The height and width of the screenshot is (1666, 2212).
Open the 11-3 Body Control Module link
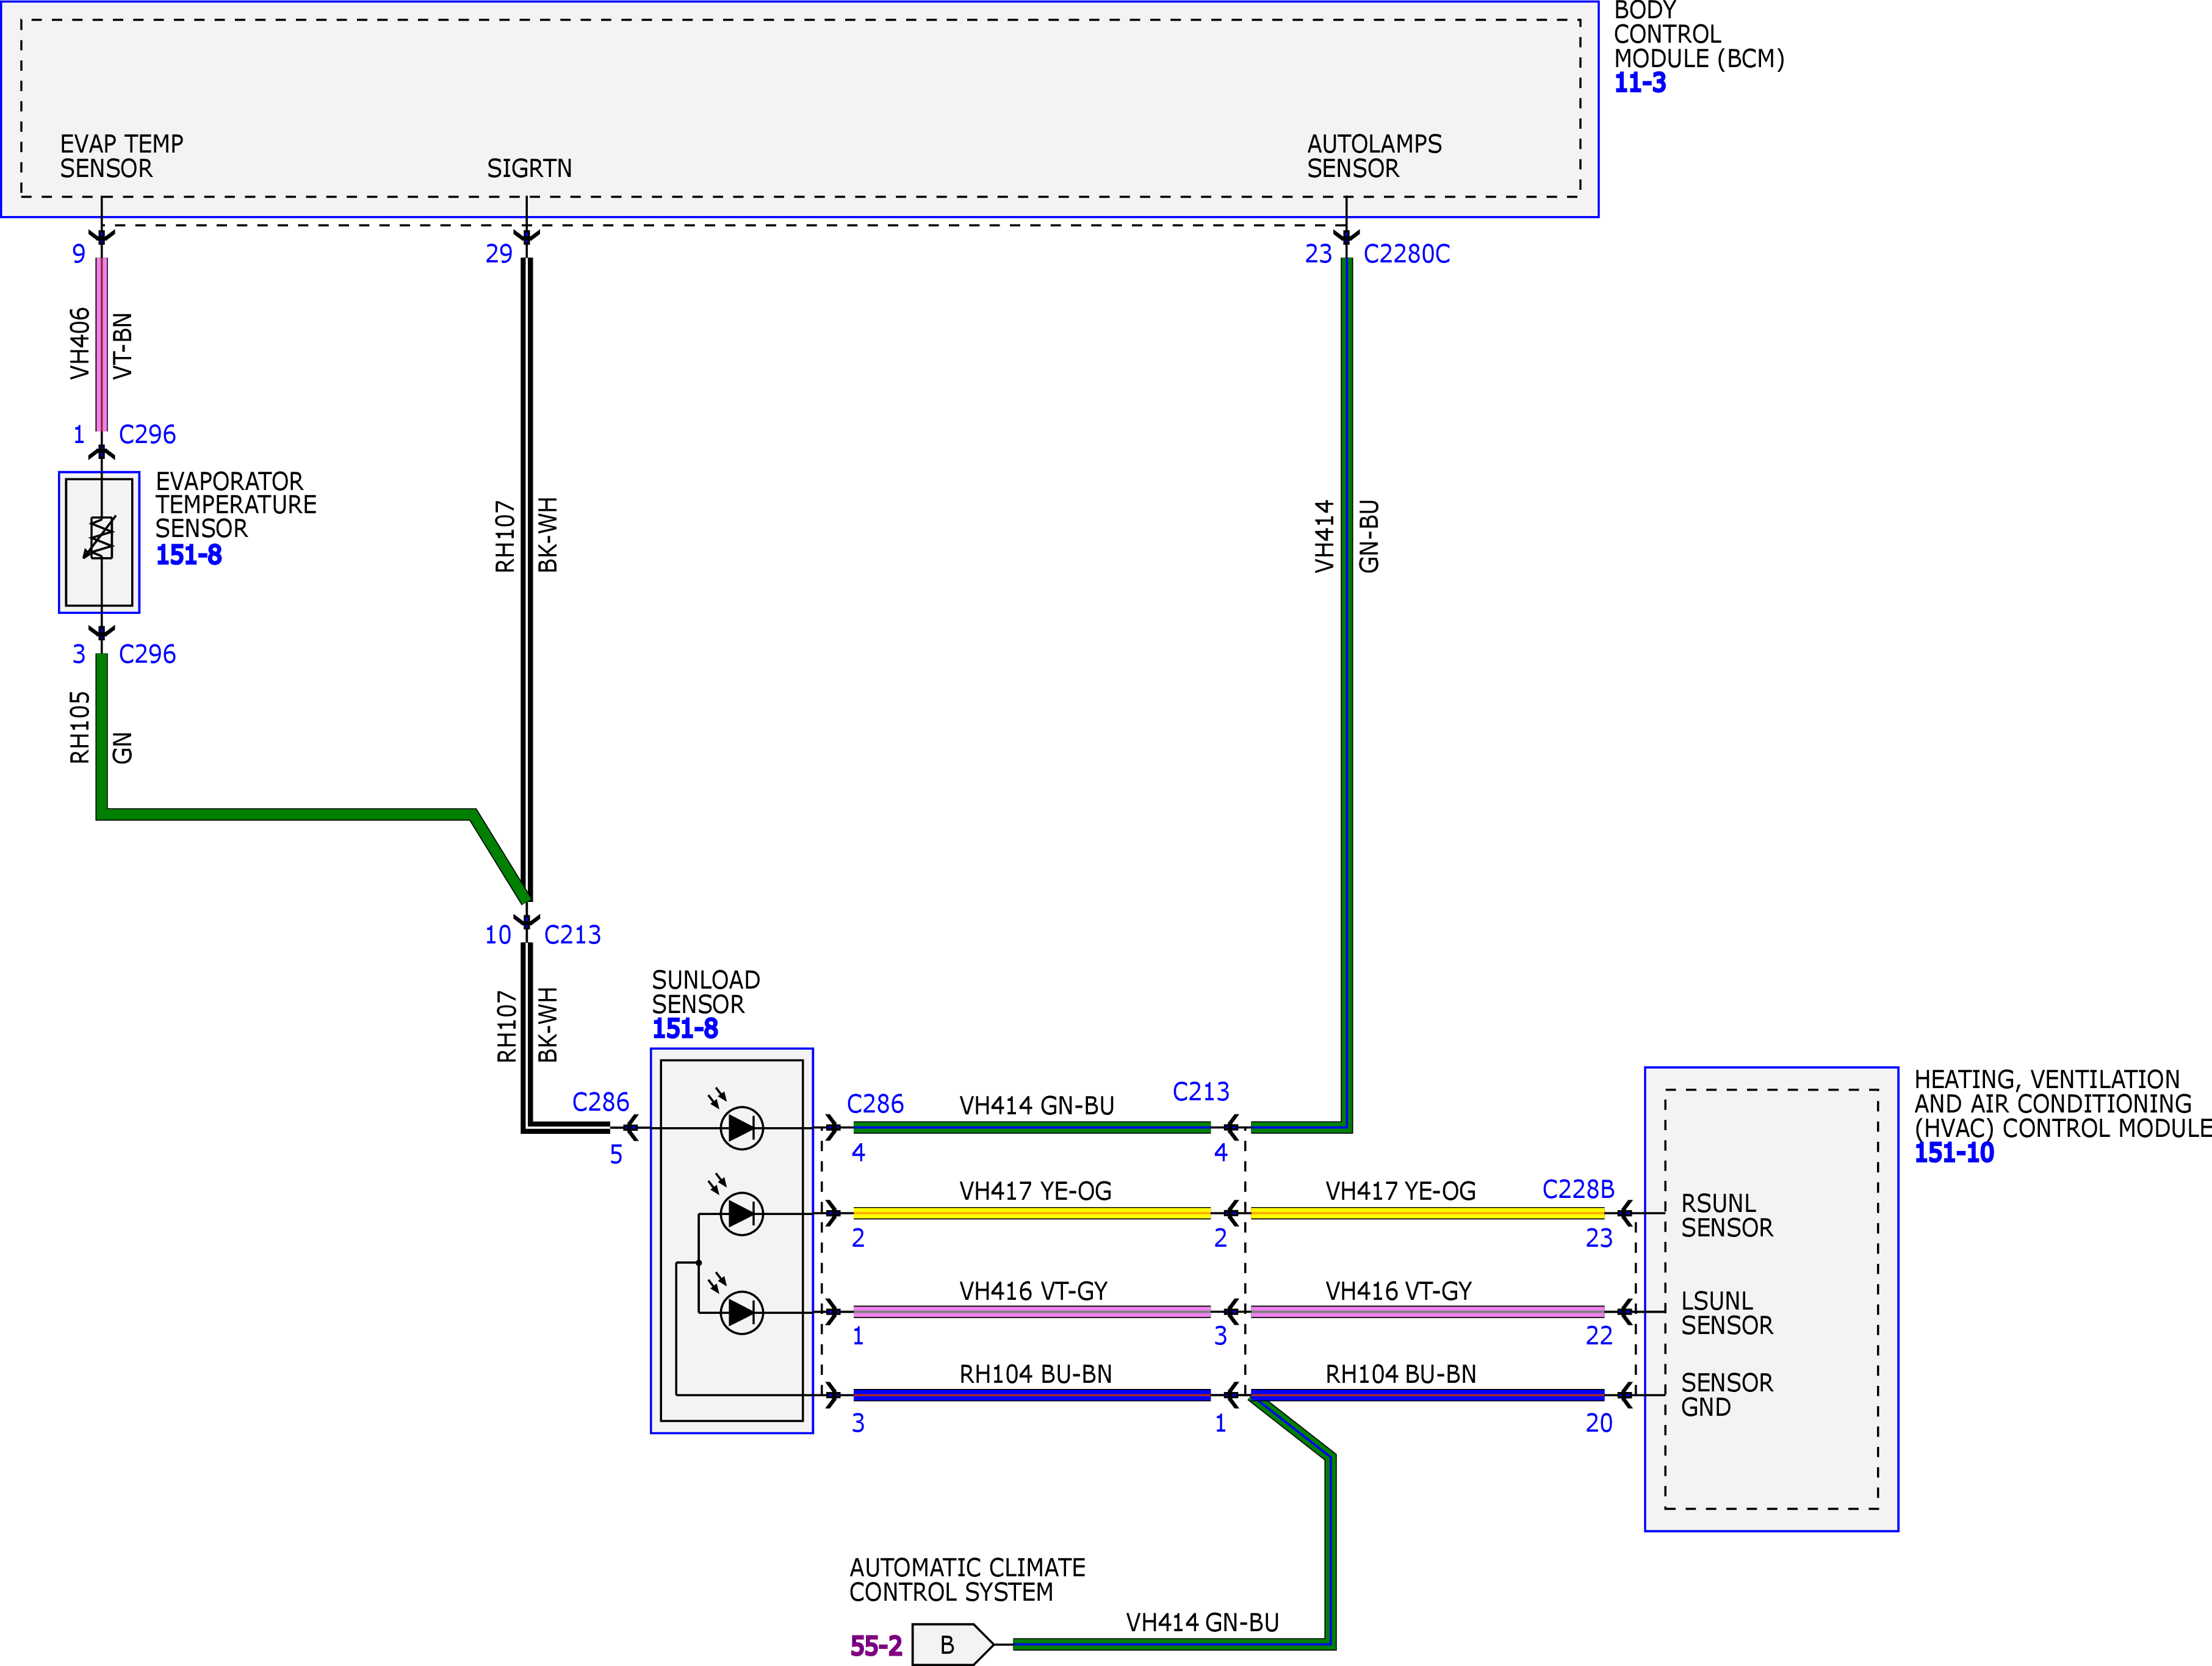(1640, 83)
